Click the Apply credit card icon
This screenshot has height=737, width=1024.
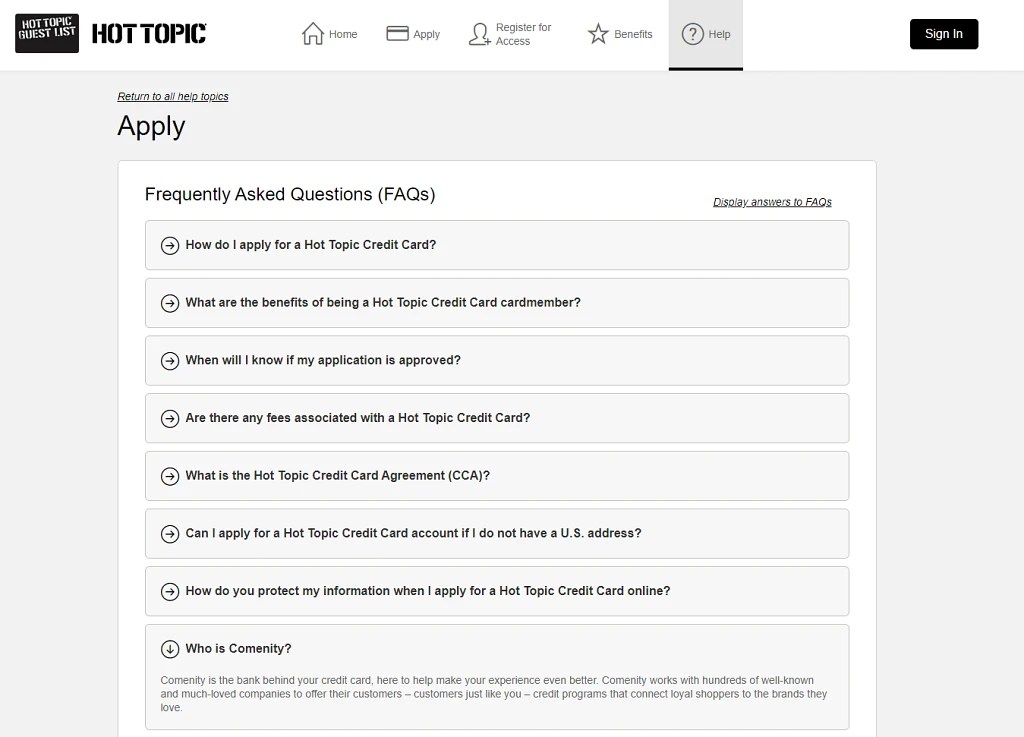pos(397,33)
